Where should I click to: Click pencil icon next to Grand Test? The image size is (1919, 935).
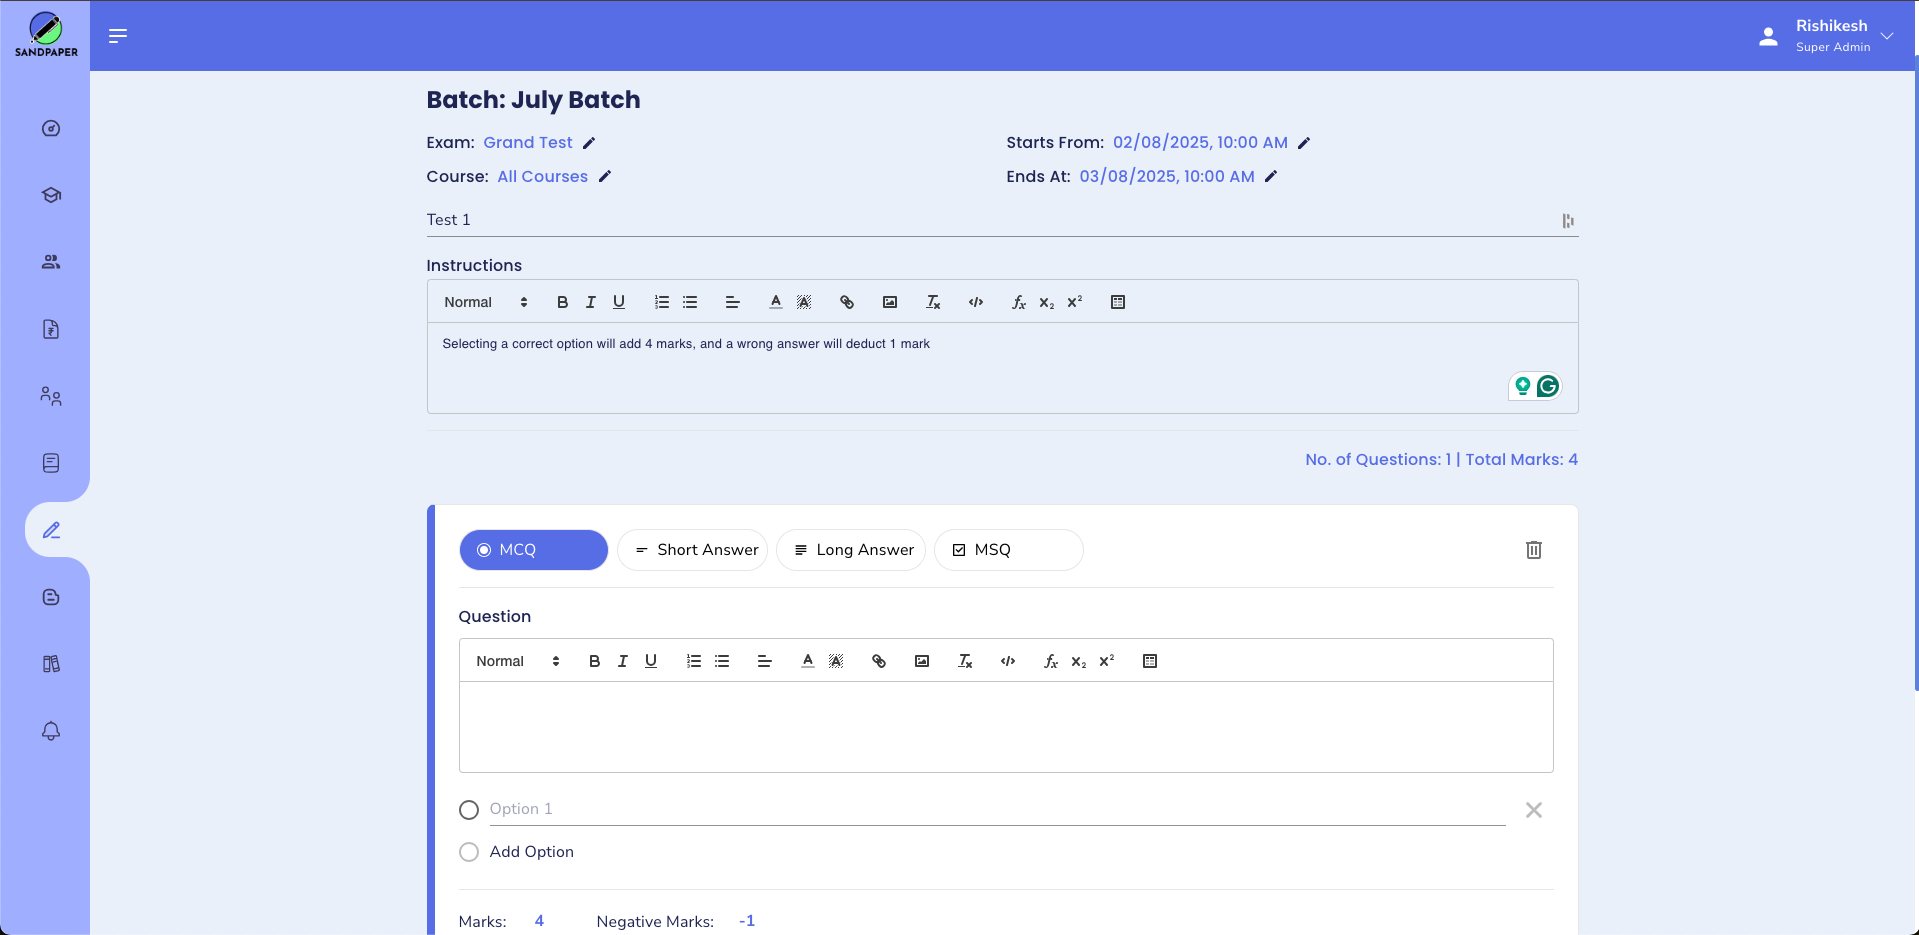(x=589, y=143)
